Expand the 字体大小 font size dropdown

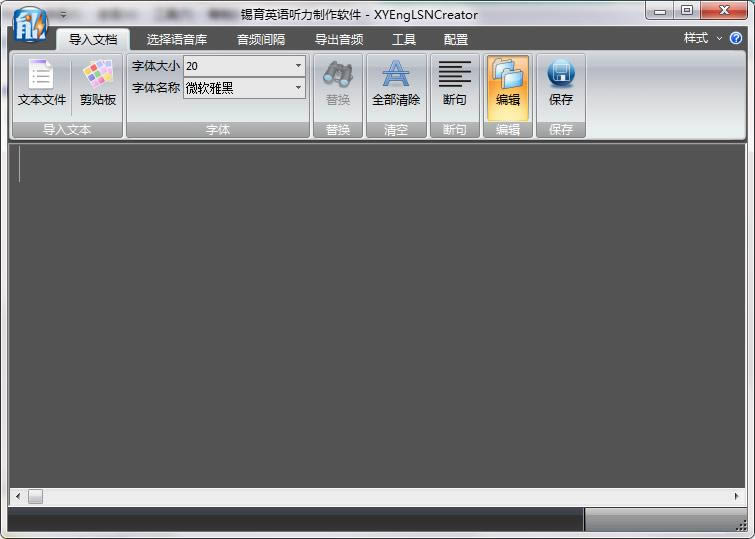click(x=298, y=66)
